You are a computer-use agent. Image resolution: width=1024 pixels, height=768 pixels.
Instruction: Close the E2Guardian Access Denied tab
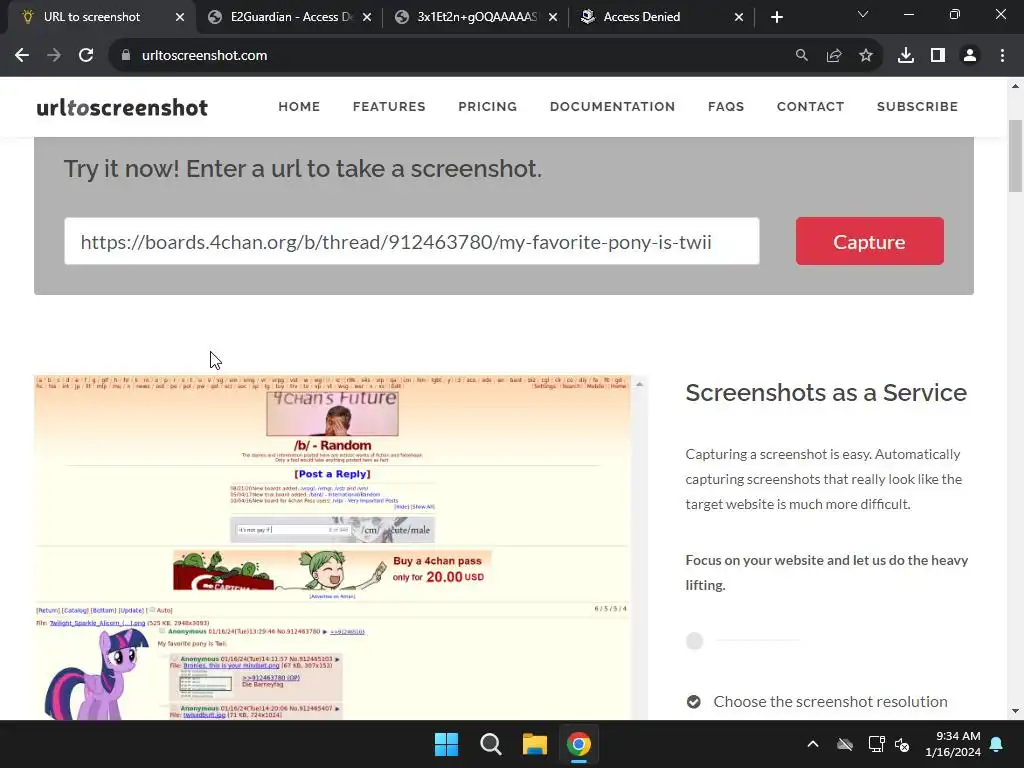click(x=367, y=18)
